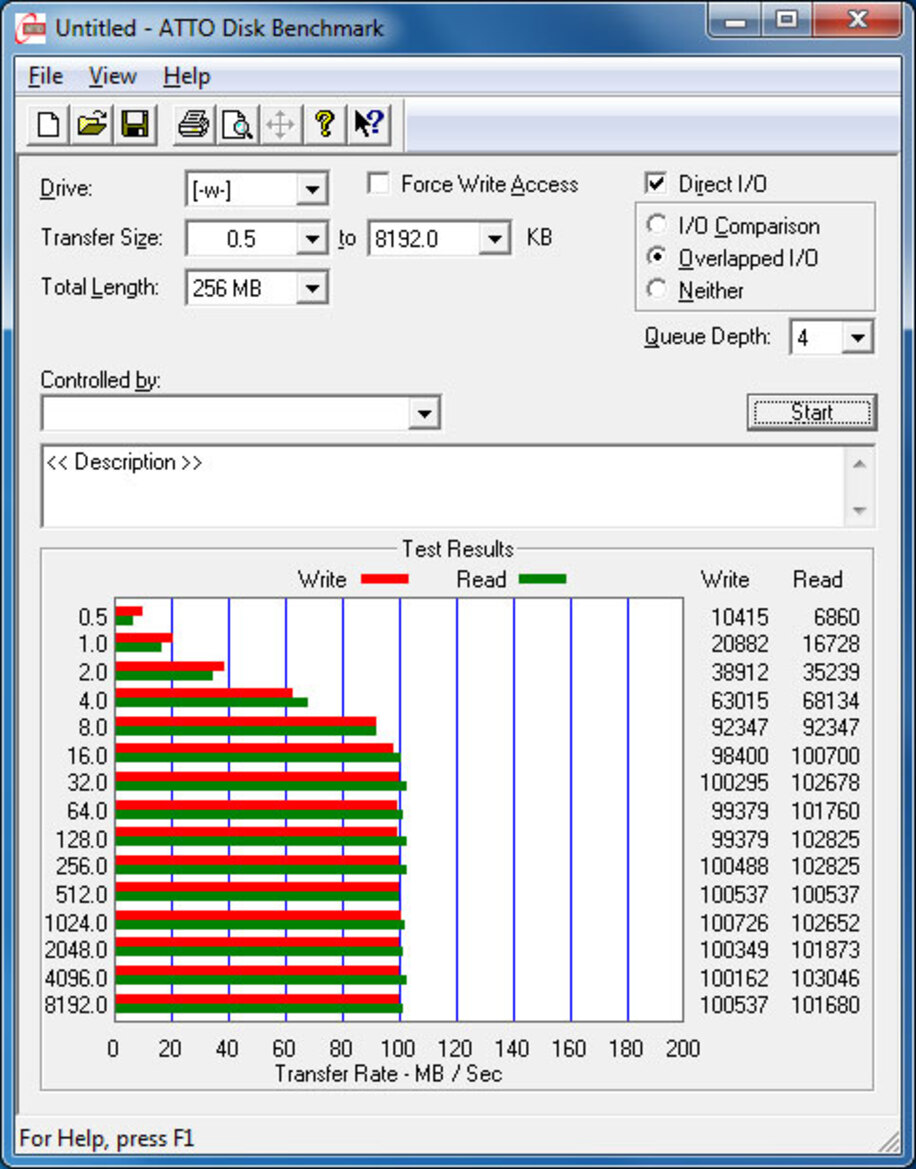
Task: Click the Write value 100726
Action: 734,923
